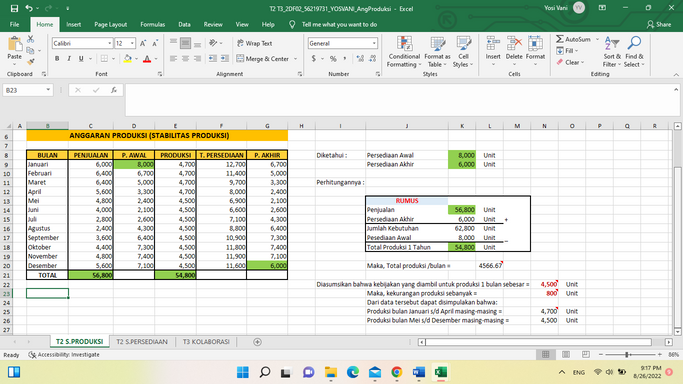Open the font name dropdown showing Calibri
Screen dimensions: 683x384
(109, 44)
